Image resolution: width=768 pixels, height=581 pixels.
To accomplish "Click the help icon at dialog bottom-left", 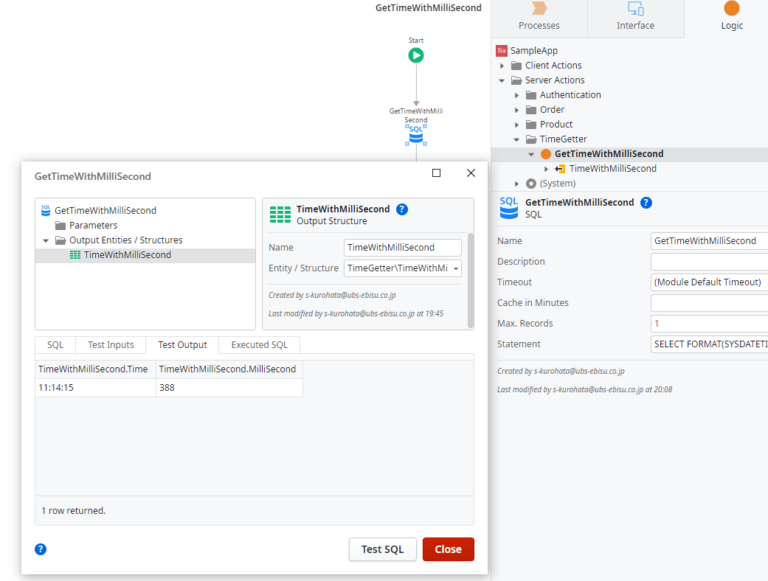I will coord(41,549).
